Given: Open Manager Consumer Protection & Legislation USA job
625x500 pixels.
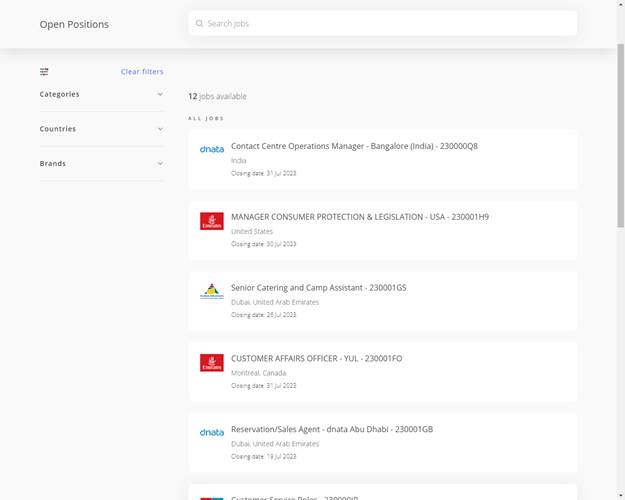Looking at the screenshot, I should (360, 217).
